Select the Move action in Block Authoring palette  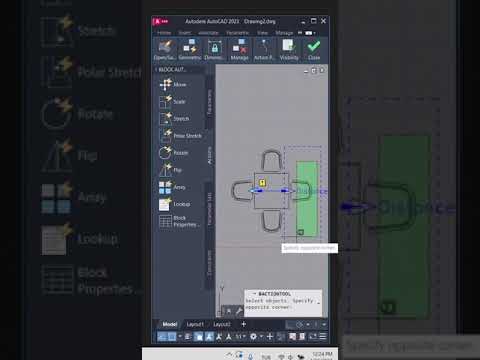(x=173, y=85)
